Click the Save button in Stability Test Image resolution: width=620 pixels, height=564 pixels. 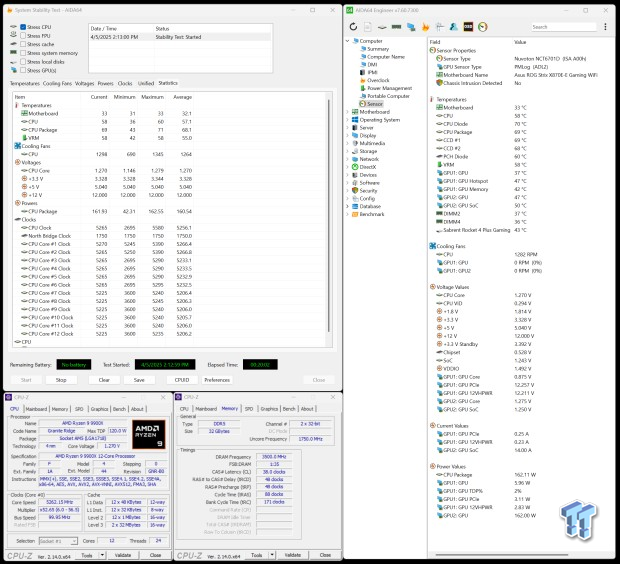point(139,380)
